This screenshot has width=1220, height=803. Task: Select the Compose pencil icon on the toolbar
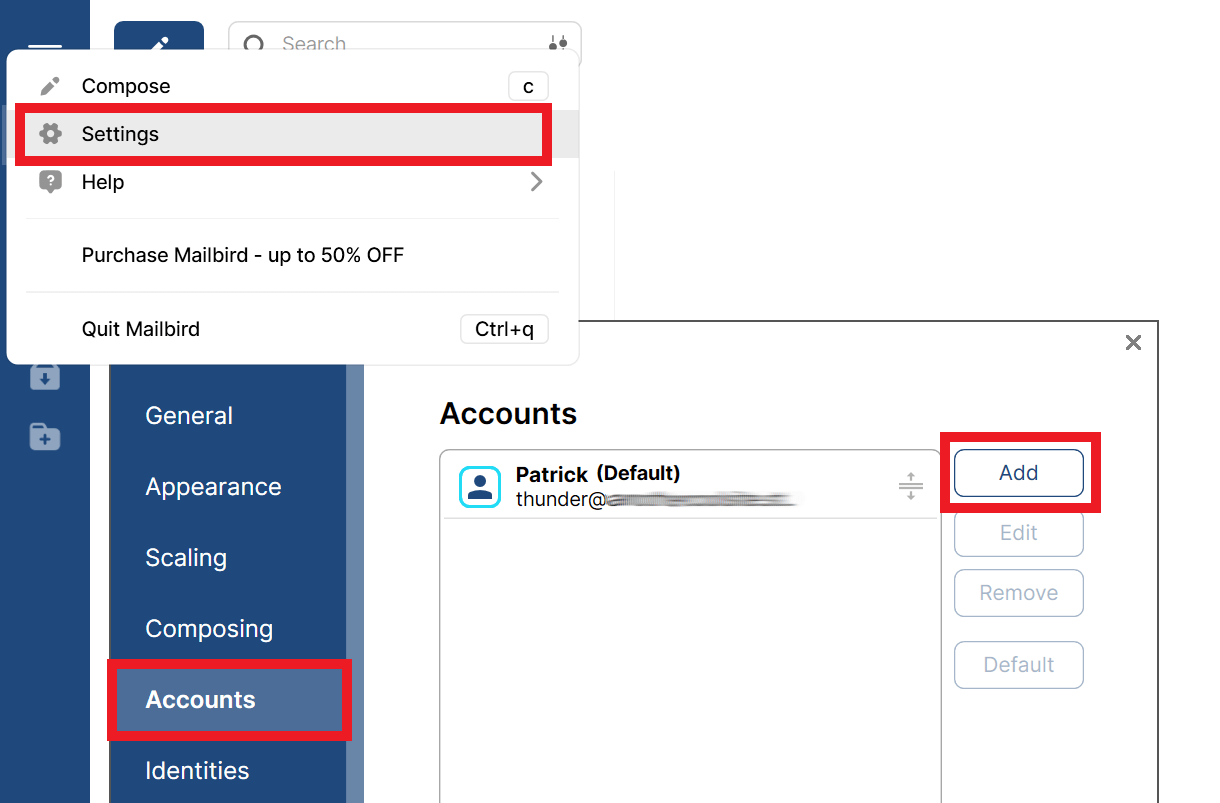click(159, 40)
